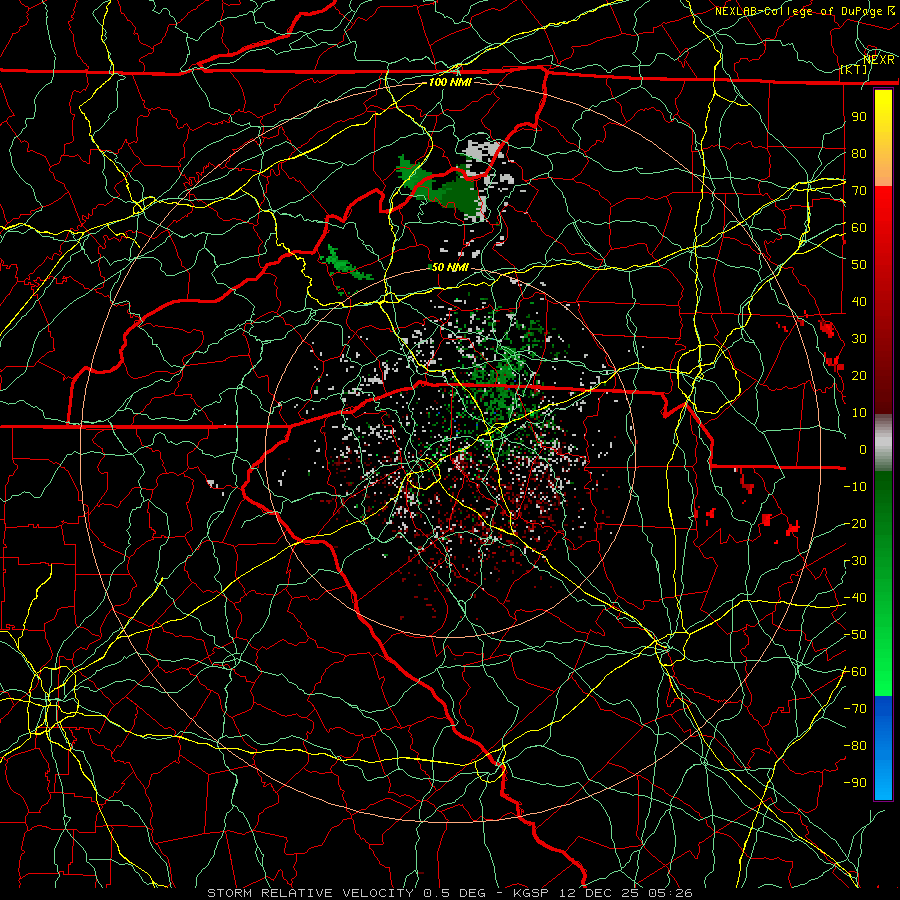900x900 pixels.
Task: Select the positive 20 value on the velocity scale
Action: pyautogui.click(x=859, y=375)
